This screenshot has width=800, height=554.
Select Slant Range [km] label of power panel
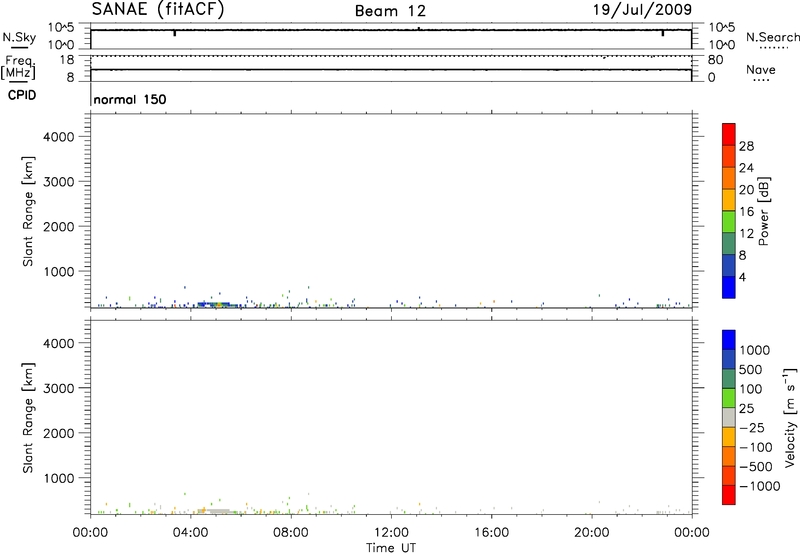pos(28,211)
